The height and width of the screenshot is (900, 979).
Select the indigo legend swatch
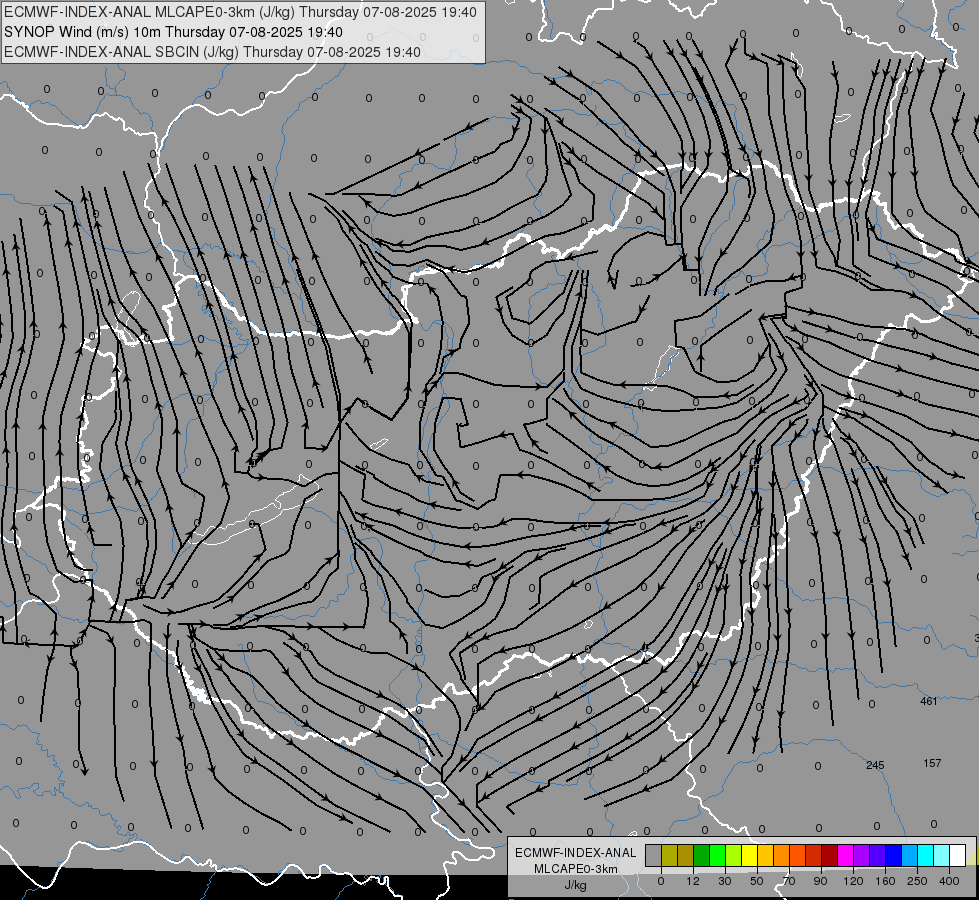pyautogui.click(x=878, y=856)
